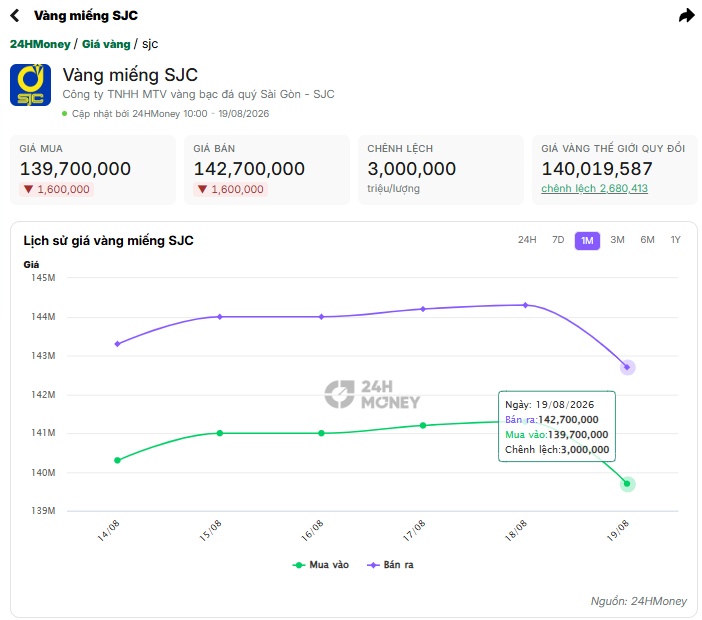The image size is (702, 620).
Task: Click the share arrow icon
Action: tap(686, 16)
